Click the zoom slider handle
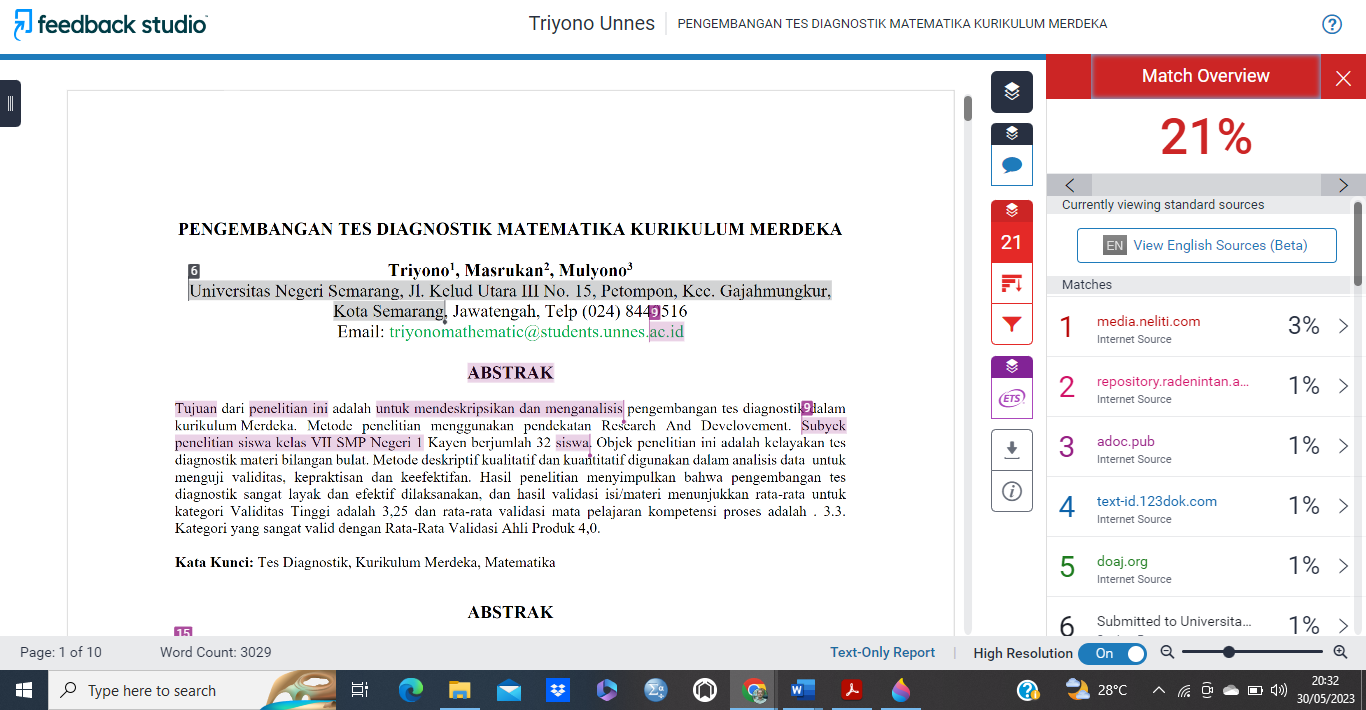Viewport: 1366px width, 710px height. coord(1228,652)
